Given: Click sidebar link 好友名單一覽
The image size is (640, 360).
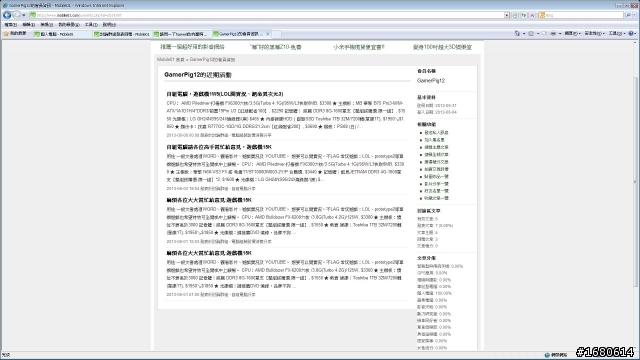Looking at the screenshot, I should coord(436,191).
